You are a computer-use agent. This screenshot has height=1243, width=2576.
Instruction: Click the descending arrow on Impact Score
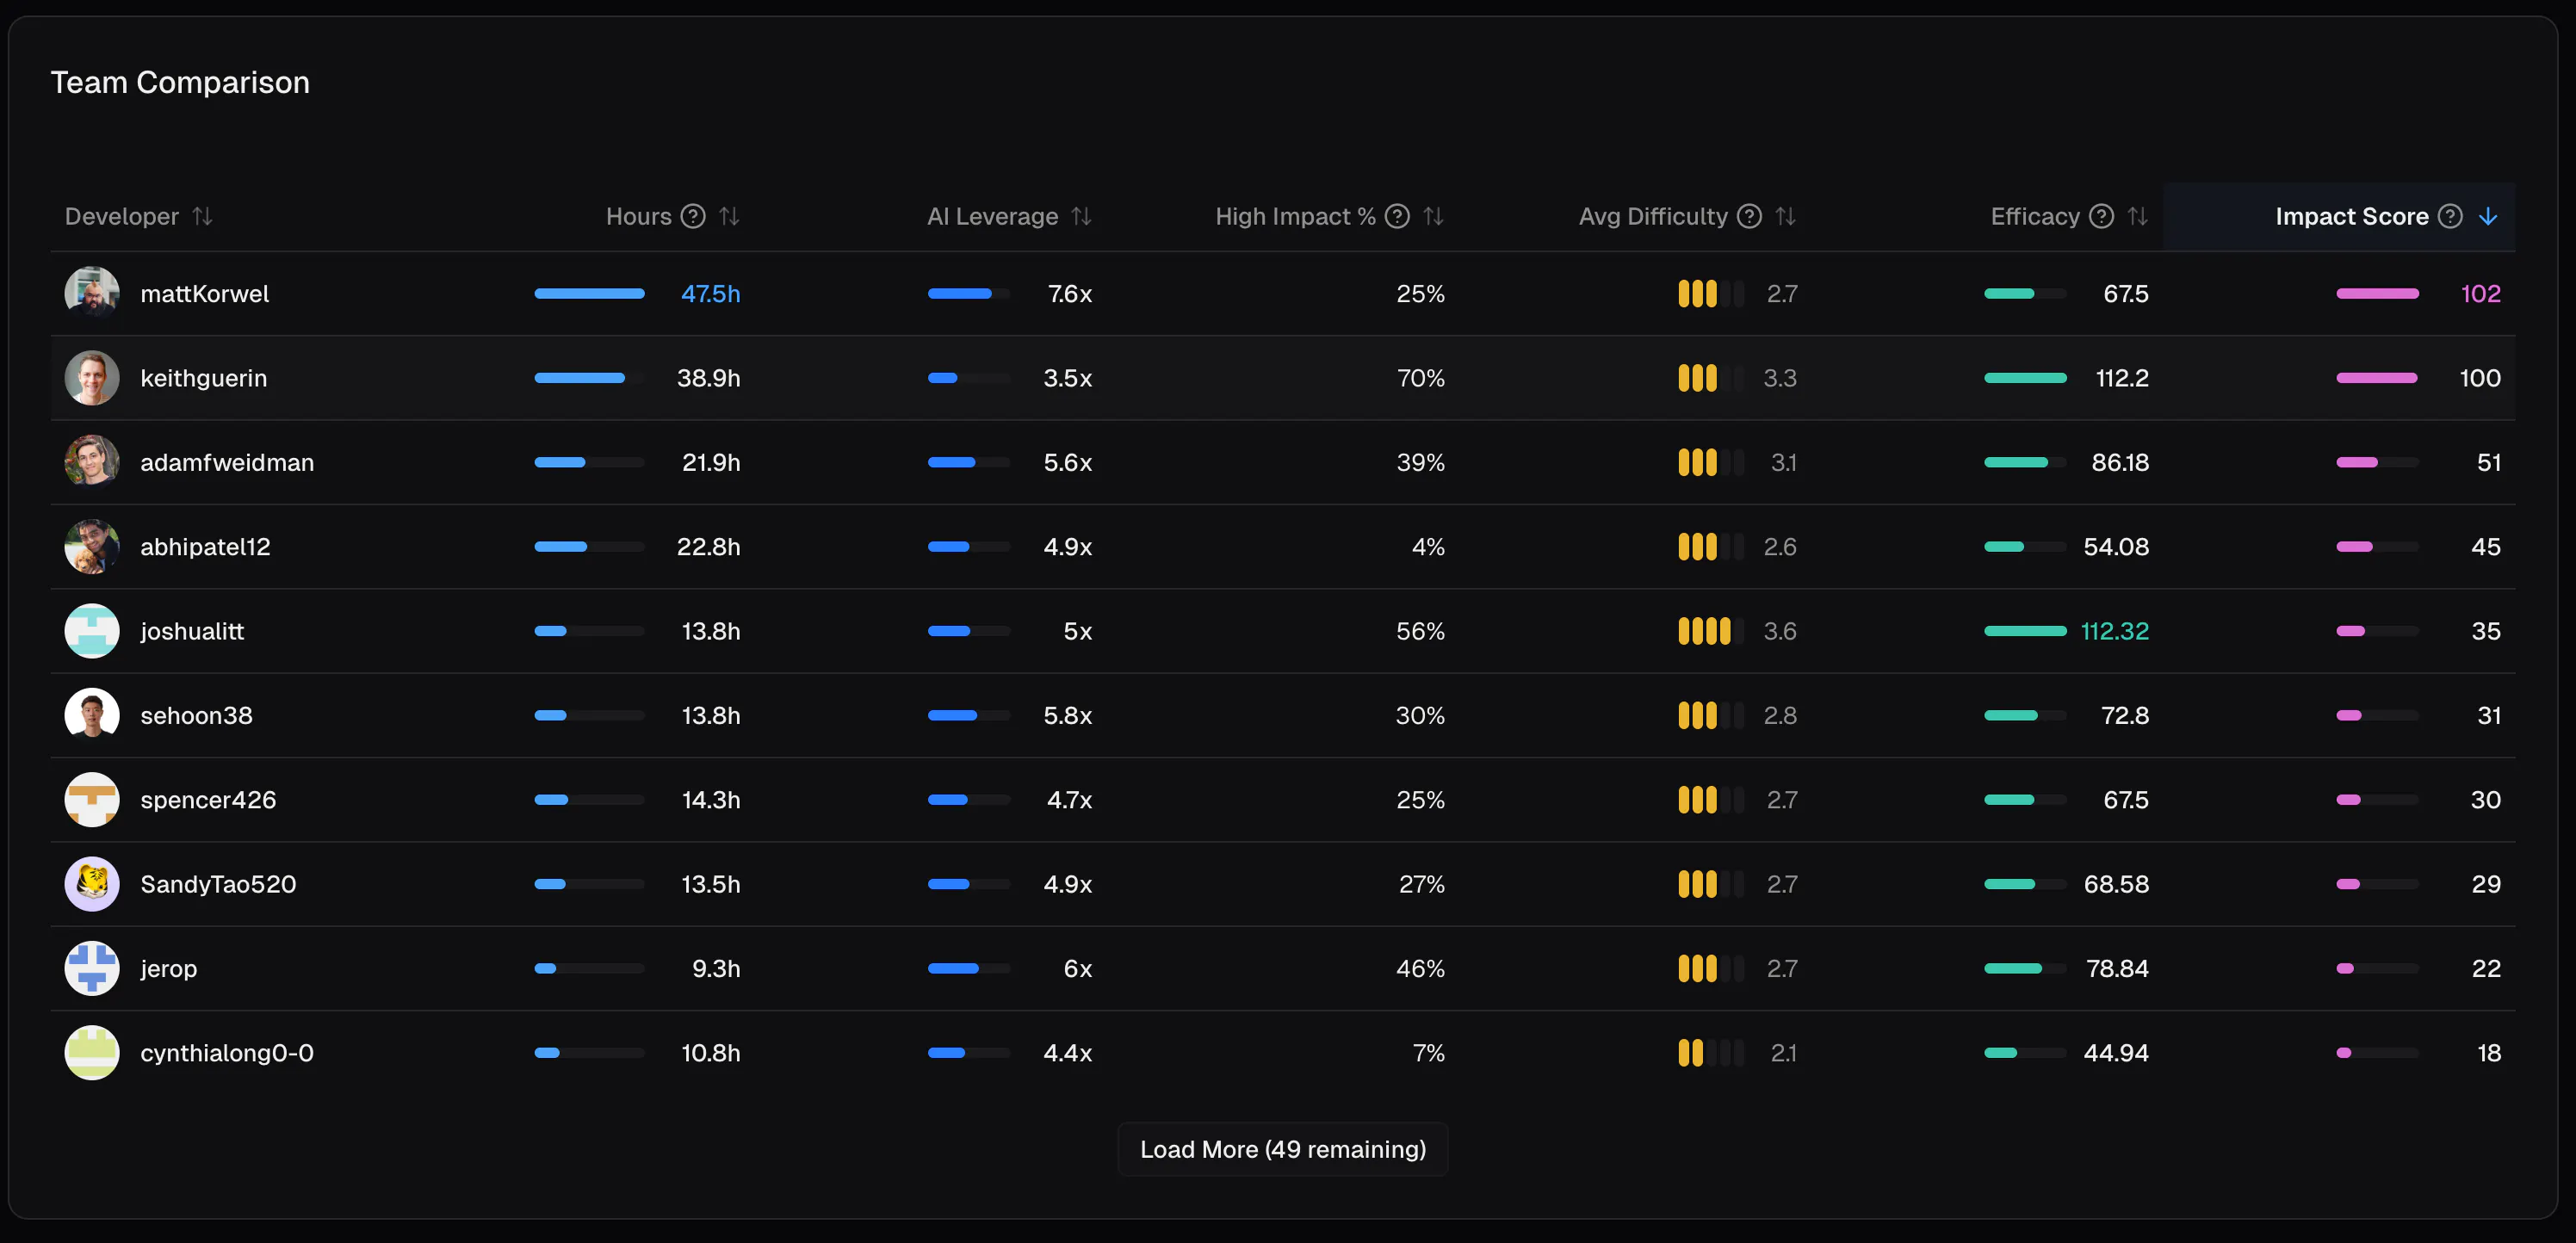[x=2488, y=216]
